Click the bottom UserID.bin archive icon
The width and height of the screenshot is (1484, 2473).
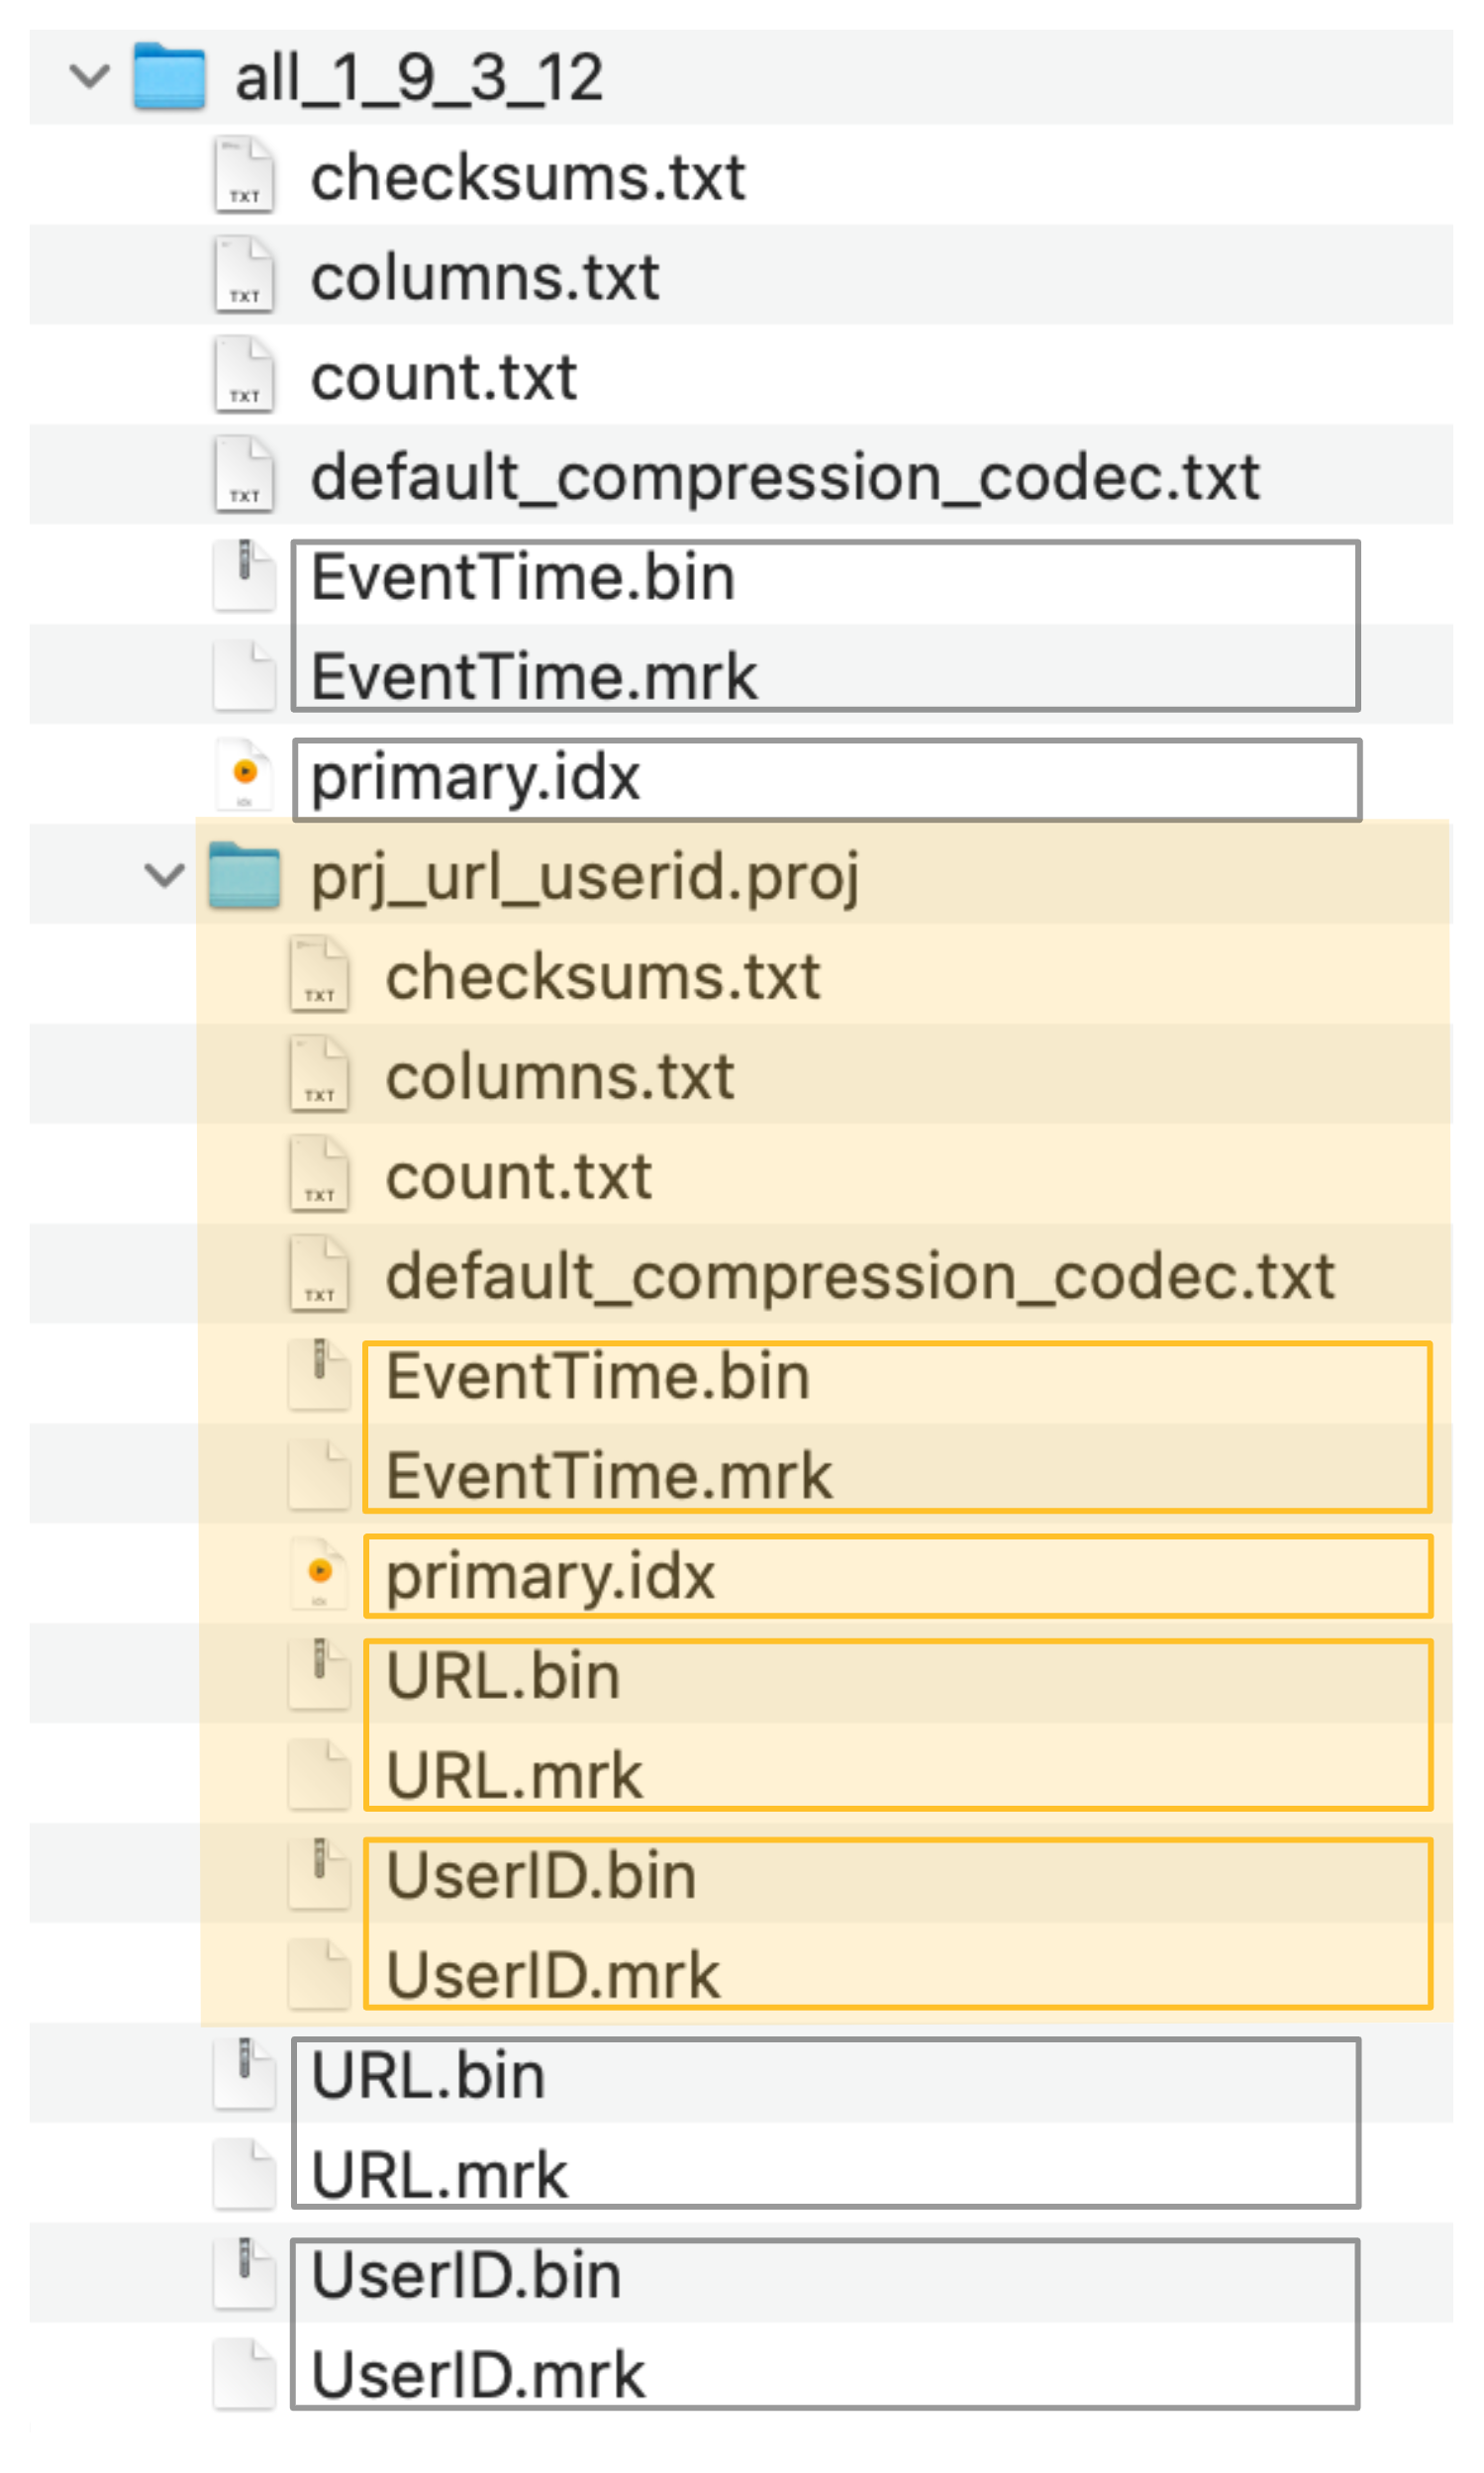245,2273
